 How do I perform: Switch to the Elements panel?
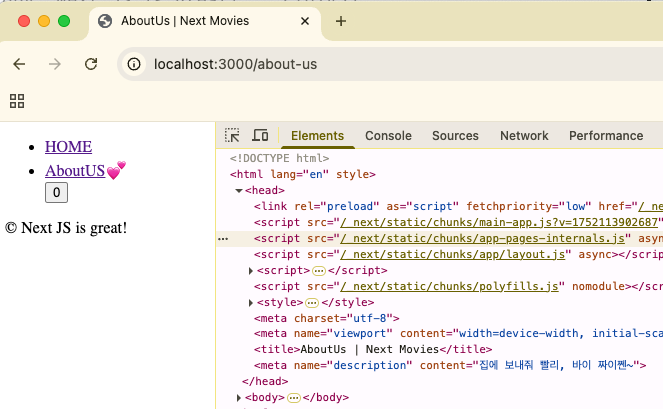[317, 136]
